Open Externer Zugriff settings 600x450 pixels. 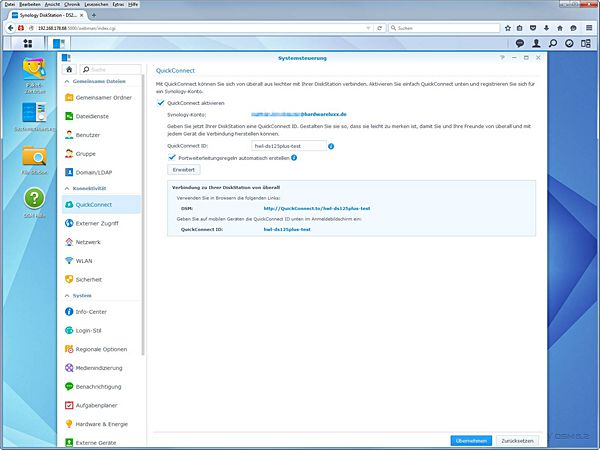tap(101, 223)
